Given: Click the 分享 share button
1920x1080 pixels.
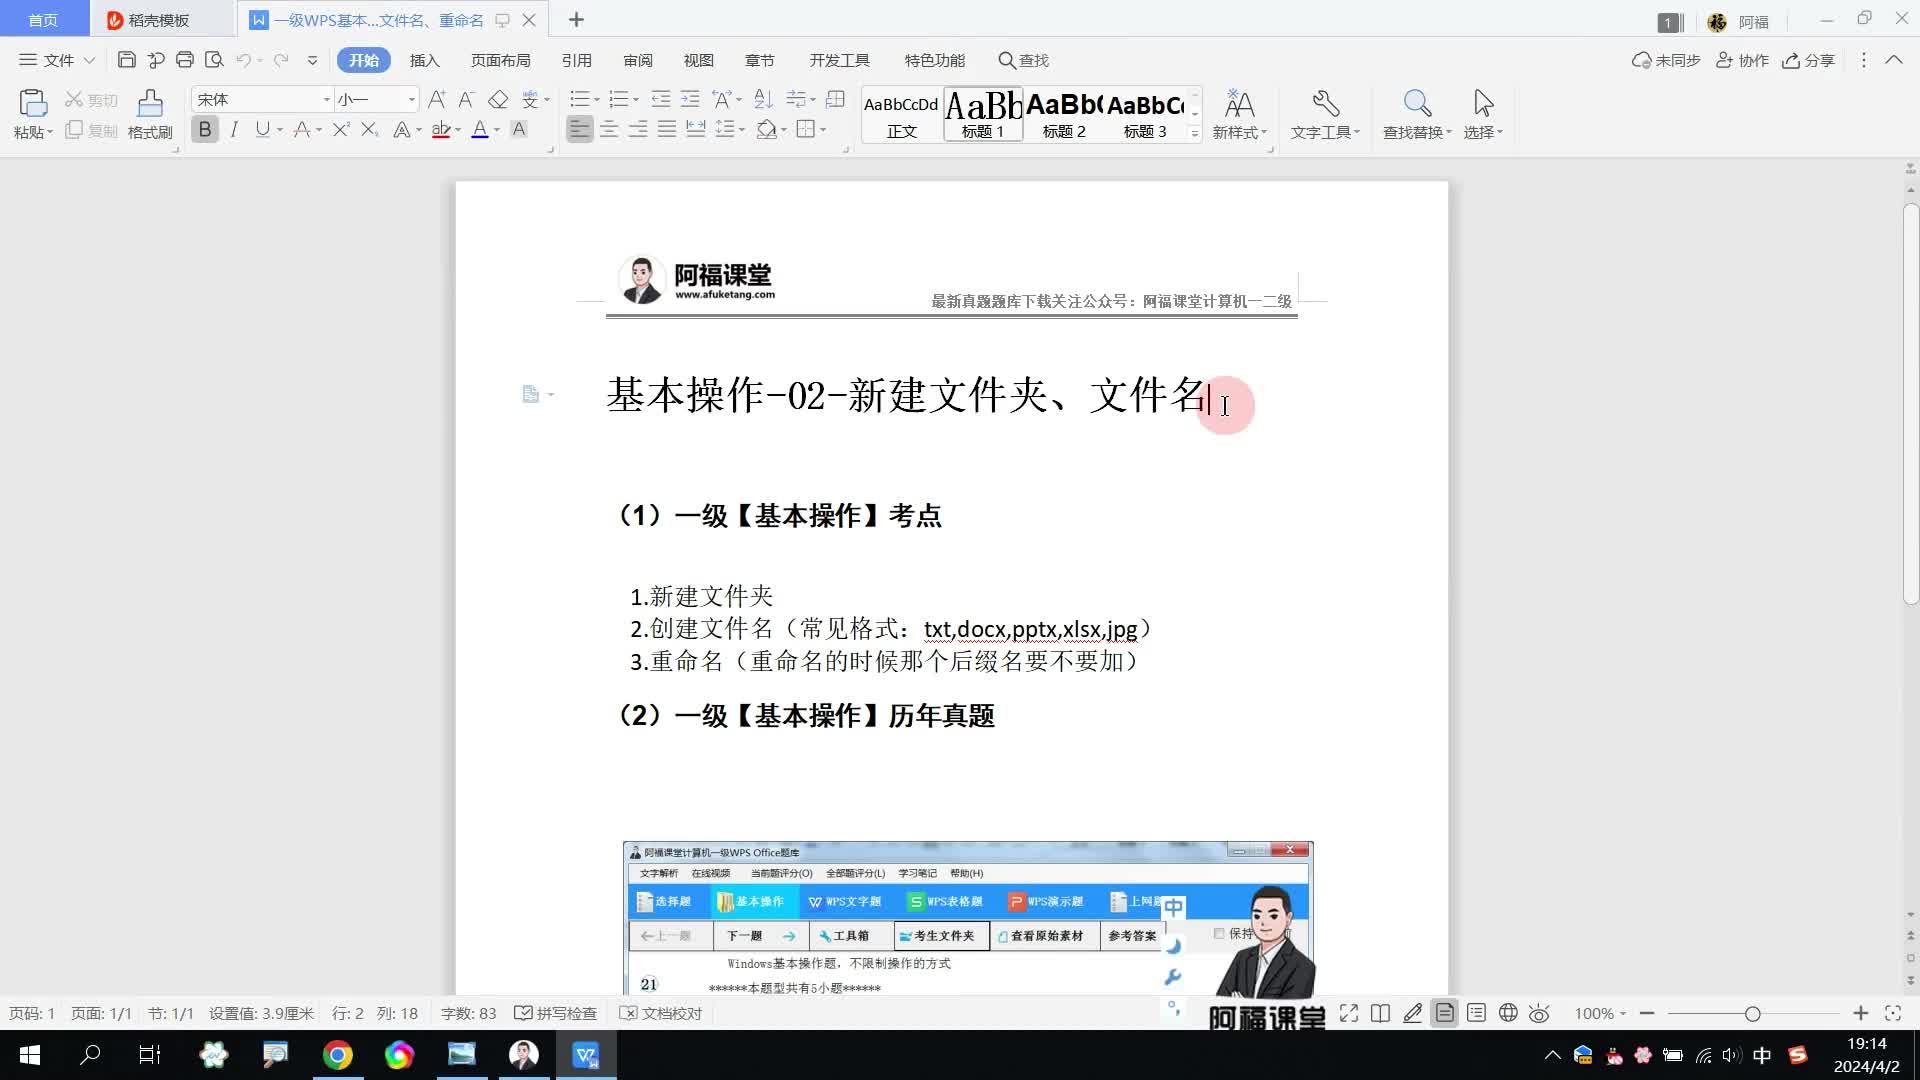Looking at the screenshot, I should click(x=1809, y=60).
